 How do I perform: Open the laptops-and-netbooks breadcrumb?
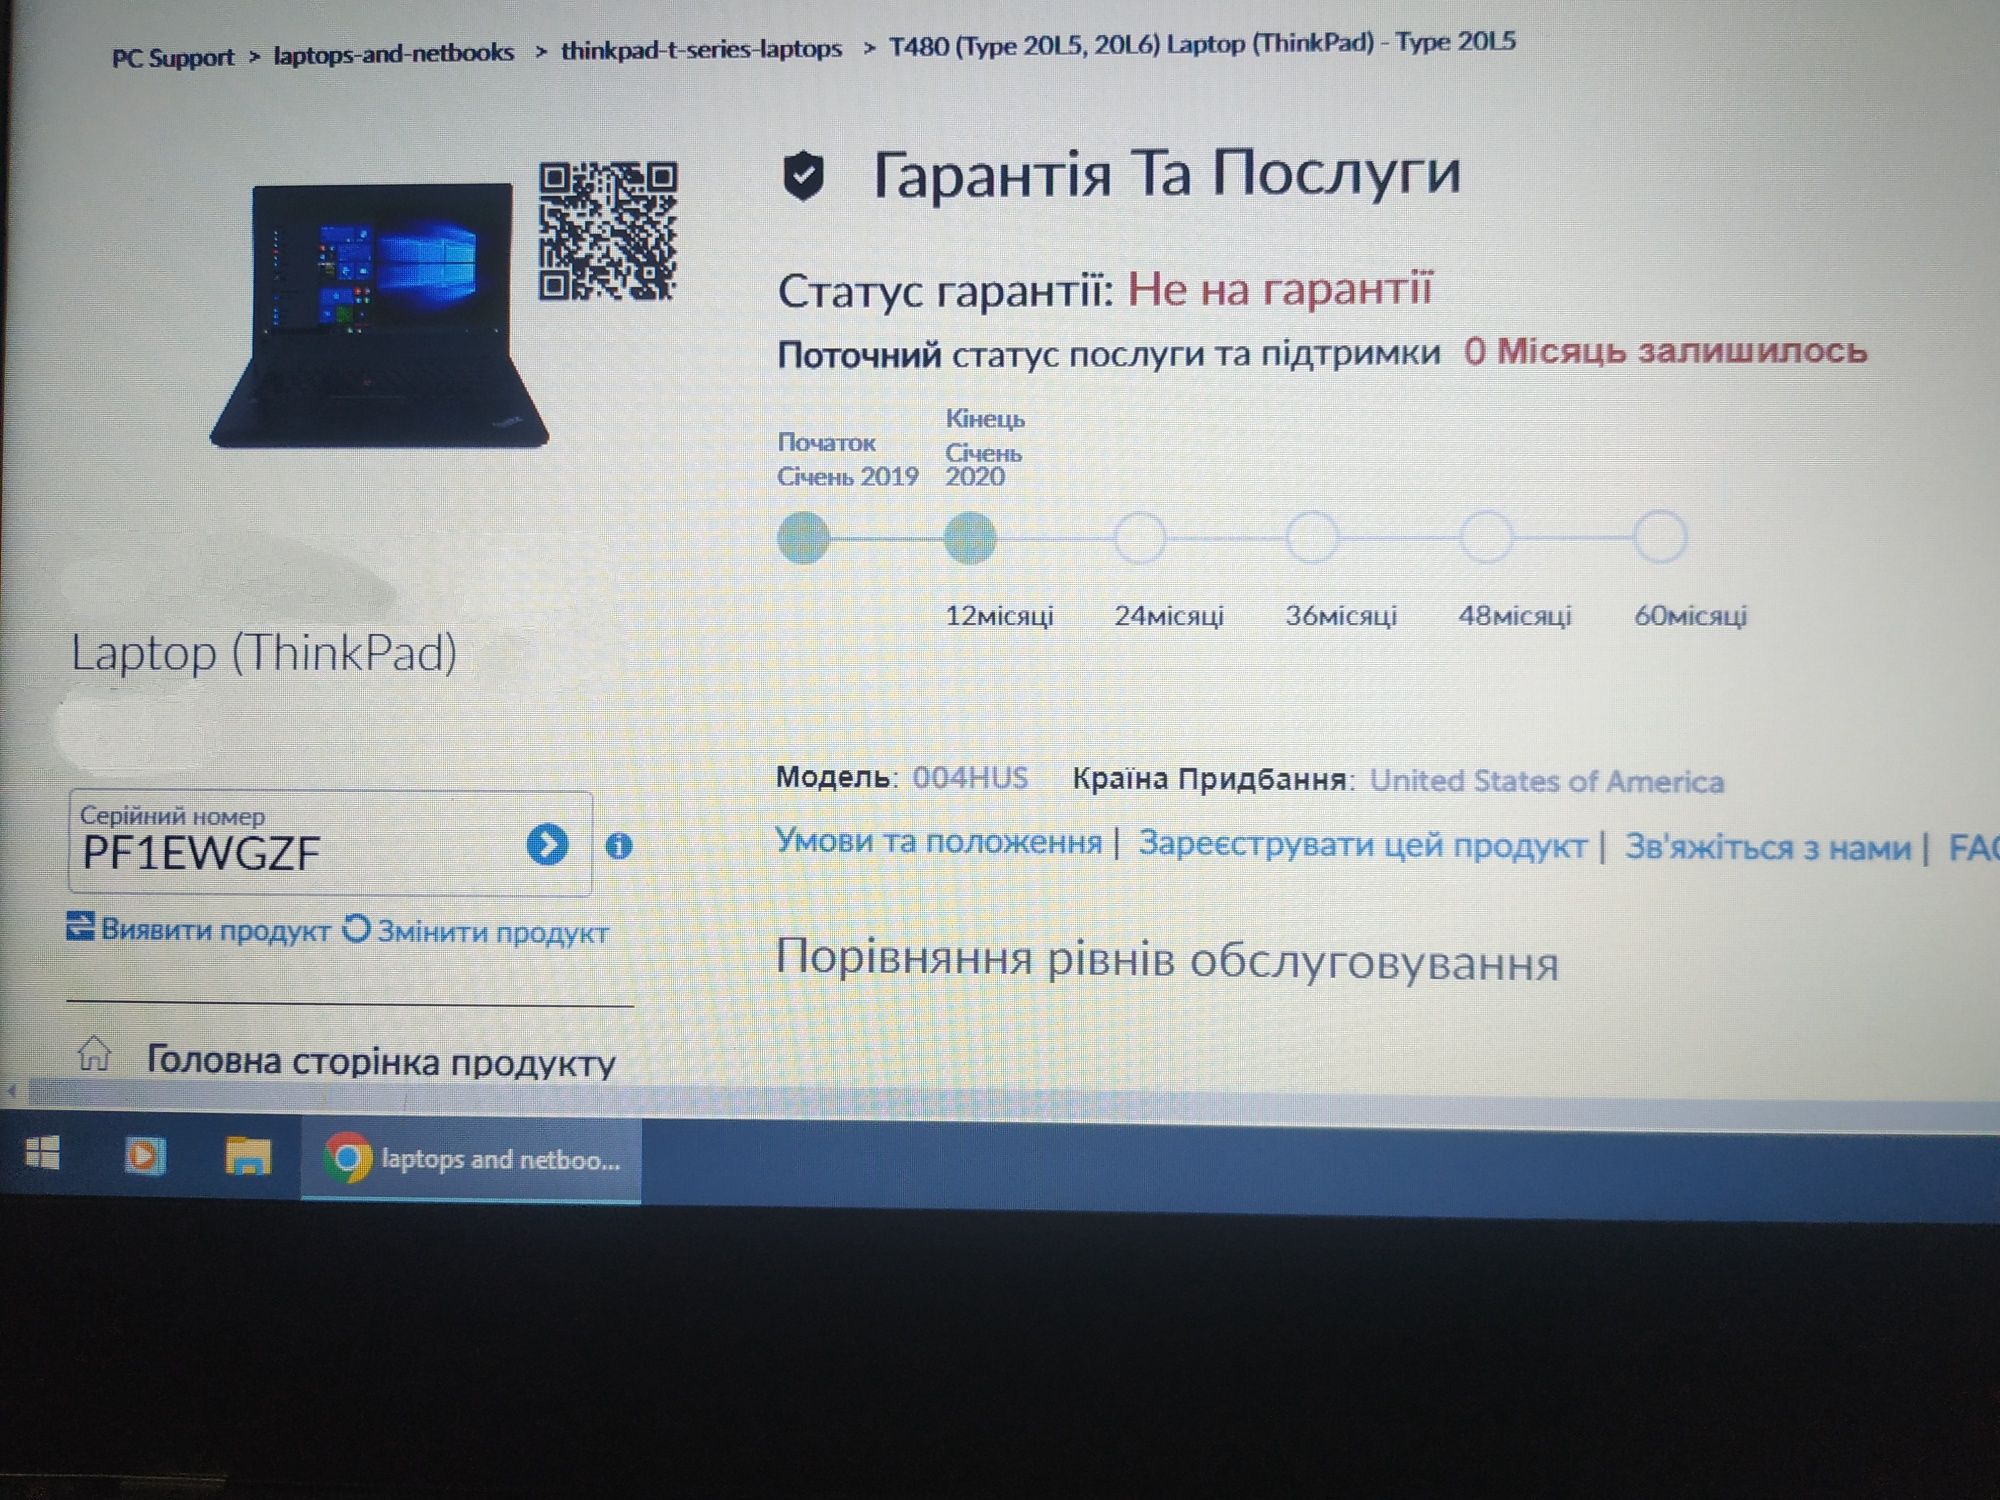coord(394,53)
